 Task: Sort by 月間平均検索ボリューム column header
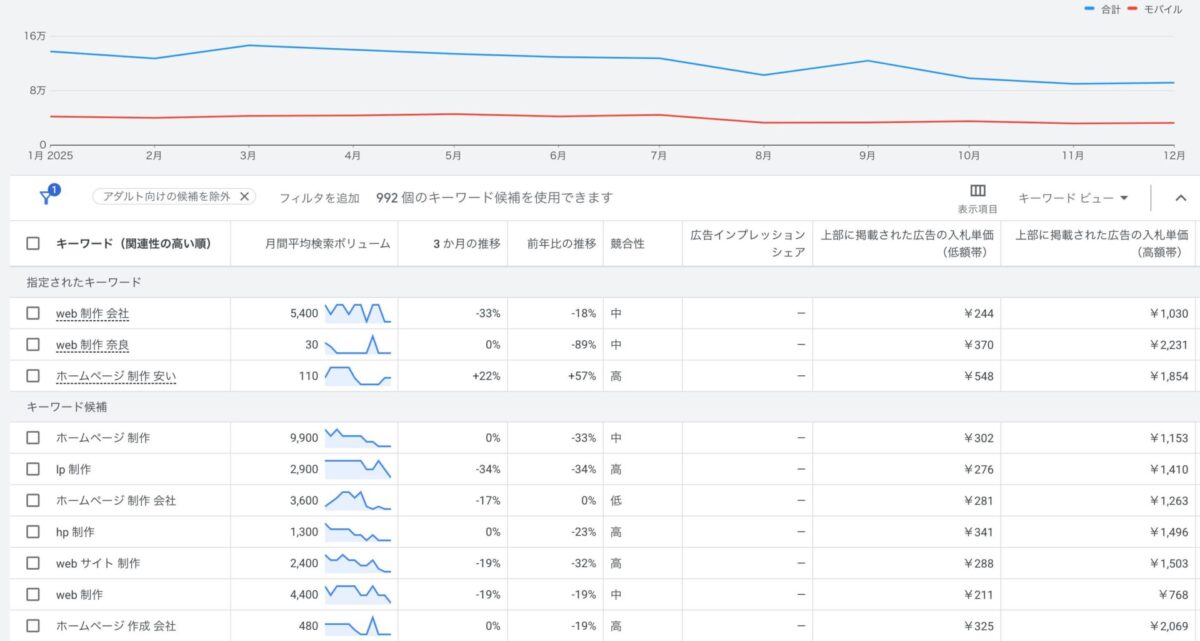tap(328, 243)
